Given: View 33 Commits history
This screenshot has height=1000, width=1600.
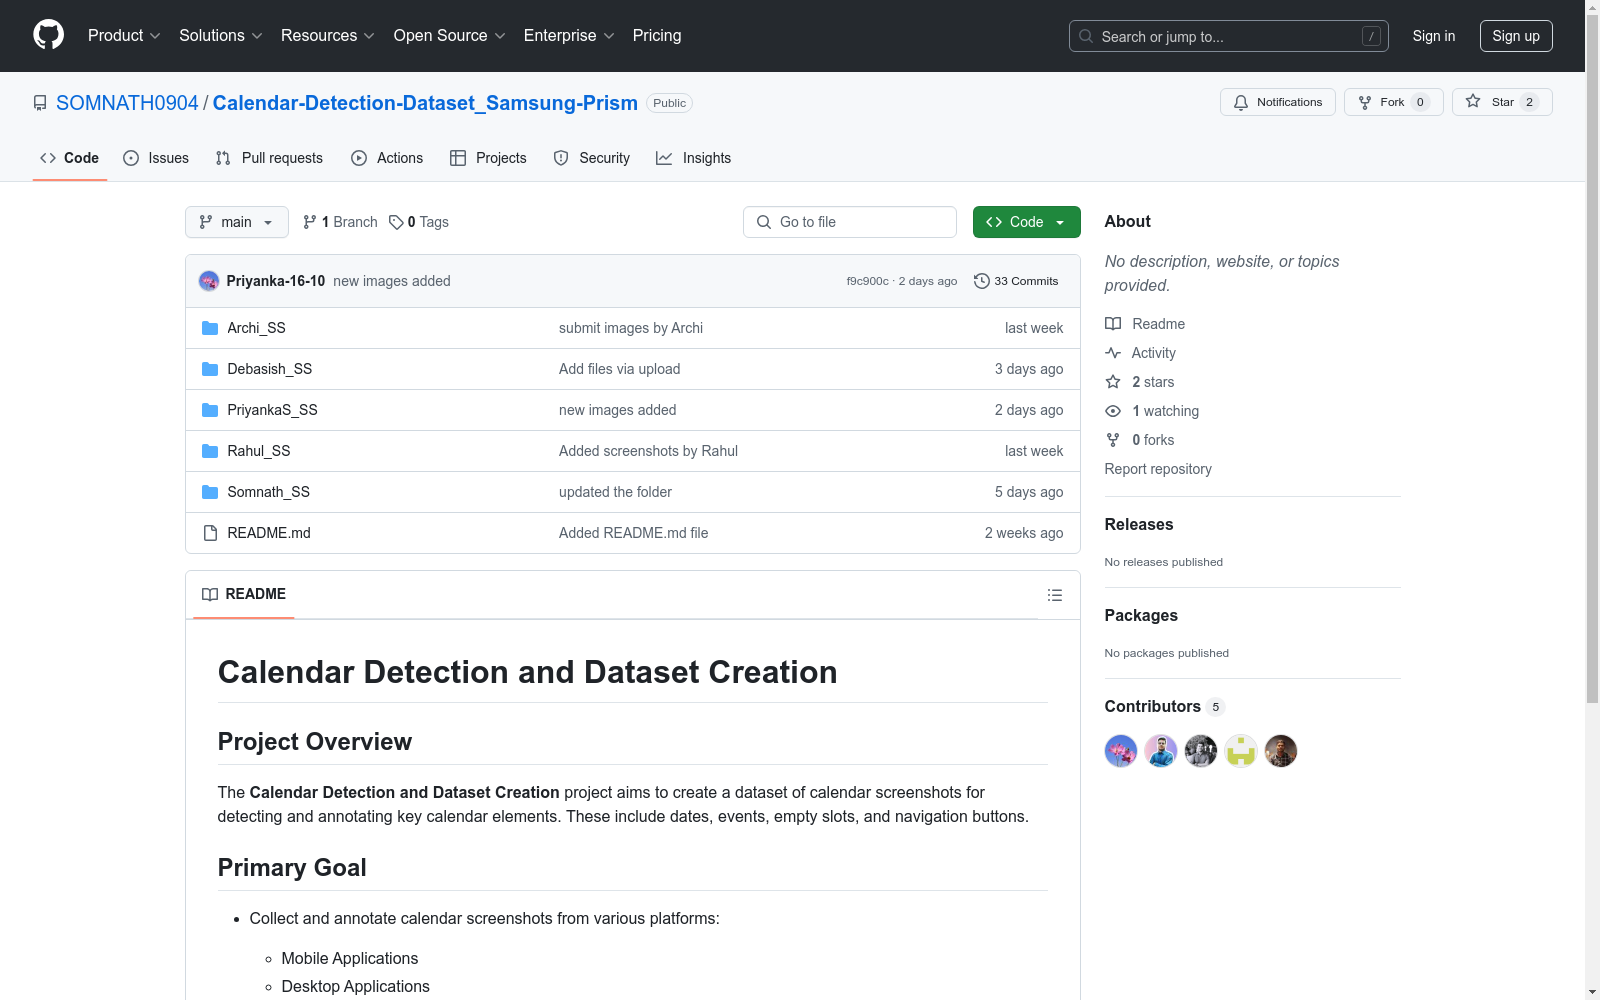Looking at the screenshot, I should (1016, 281).
